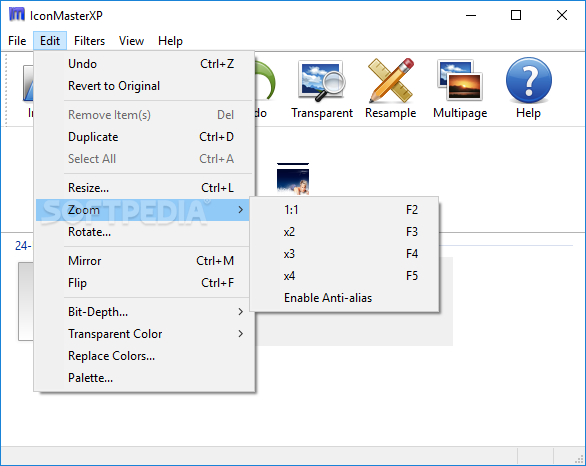This screenshot has height=466, width=586.
Task: Open Help from the toolbar question mark
Action: tap(528, 89)
